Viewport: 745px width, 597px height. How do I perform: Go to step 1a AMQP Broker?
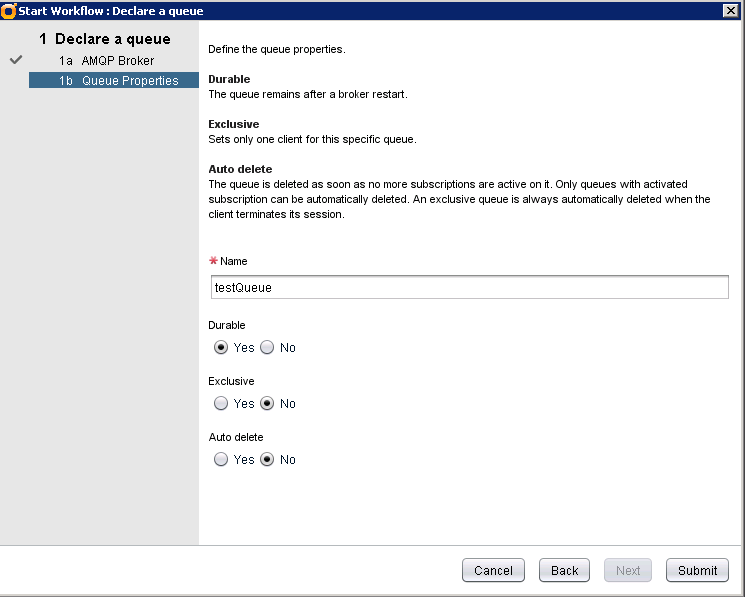107,60
